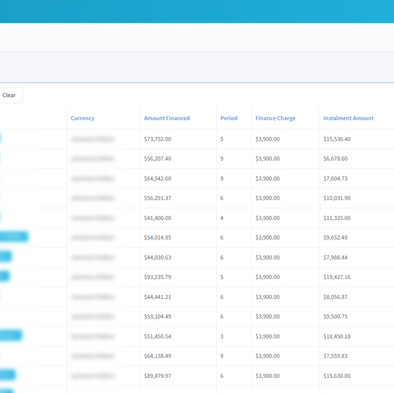Image resolution: width=394 pixels, height=393 pixels.
Task: Click instalment amount $7,604.73
Action: tap(335, 179)
